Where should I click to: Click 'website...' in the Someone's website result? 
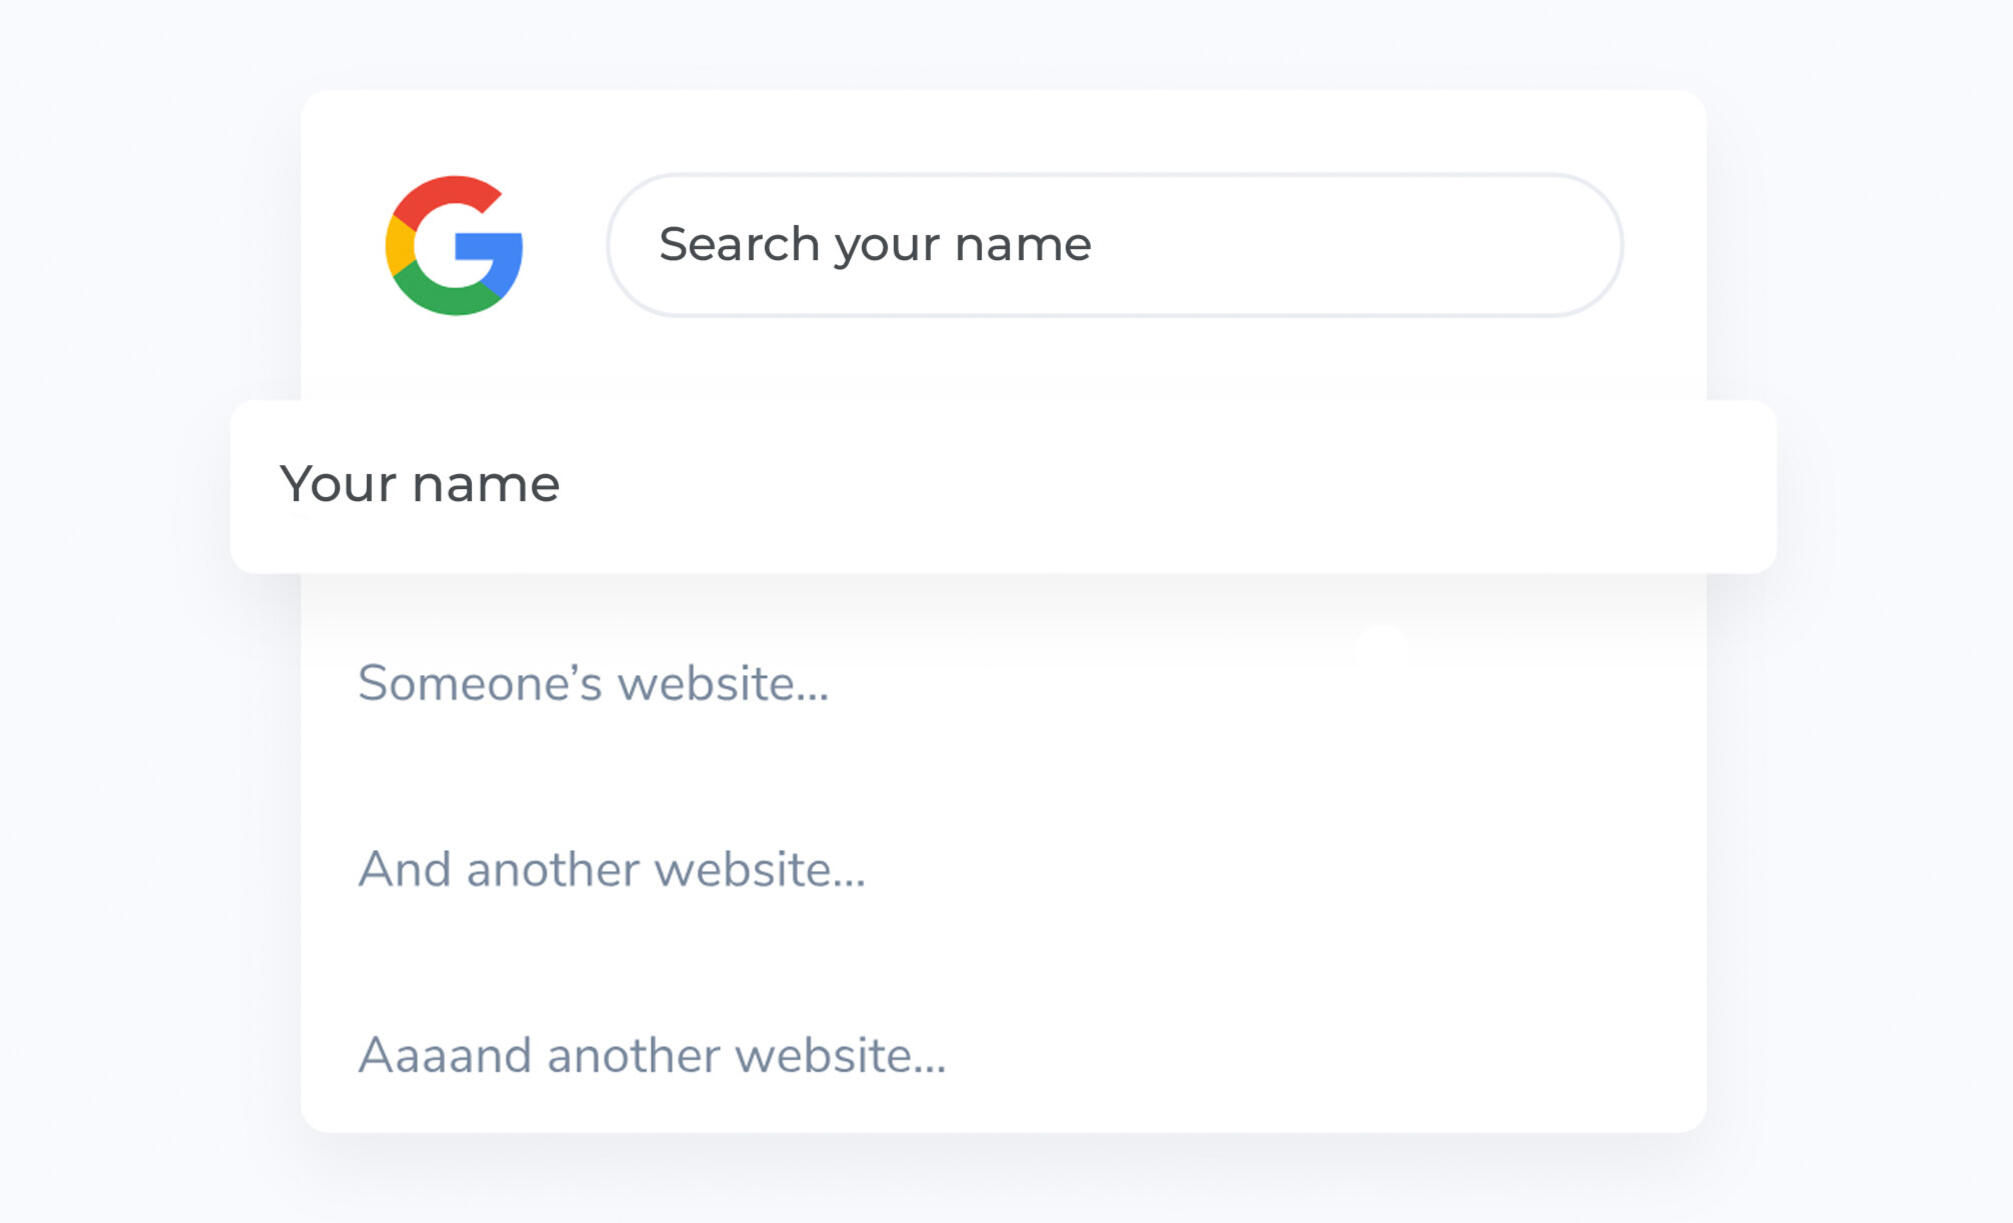pyautogui.click(x=724, y=684)
